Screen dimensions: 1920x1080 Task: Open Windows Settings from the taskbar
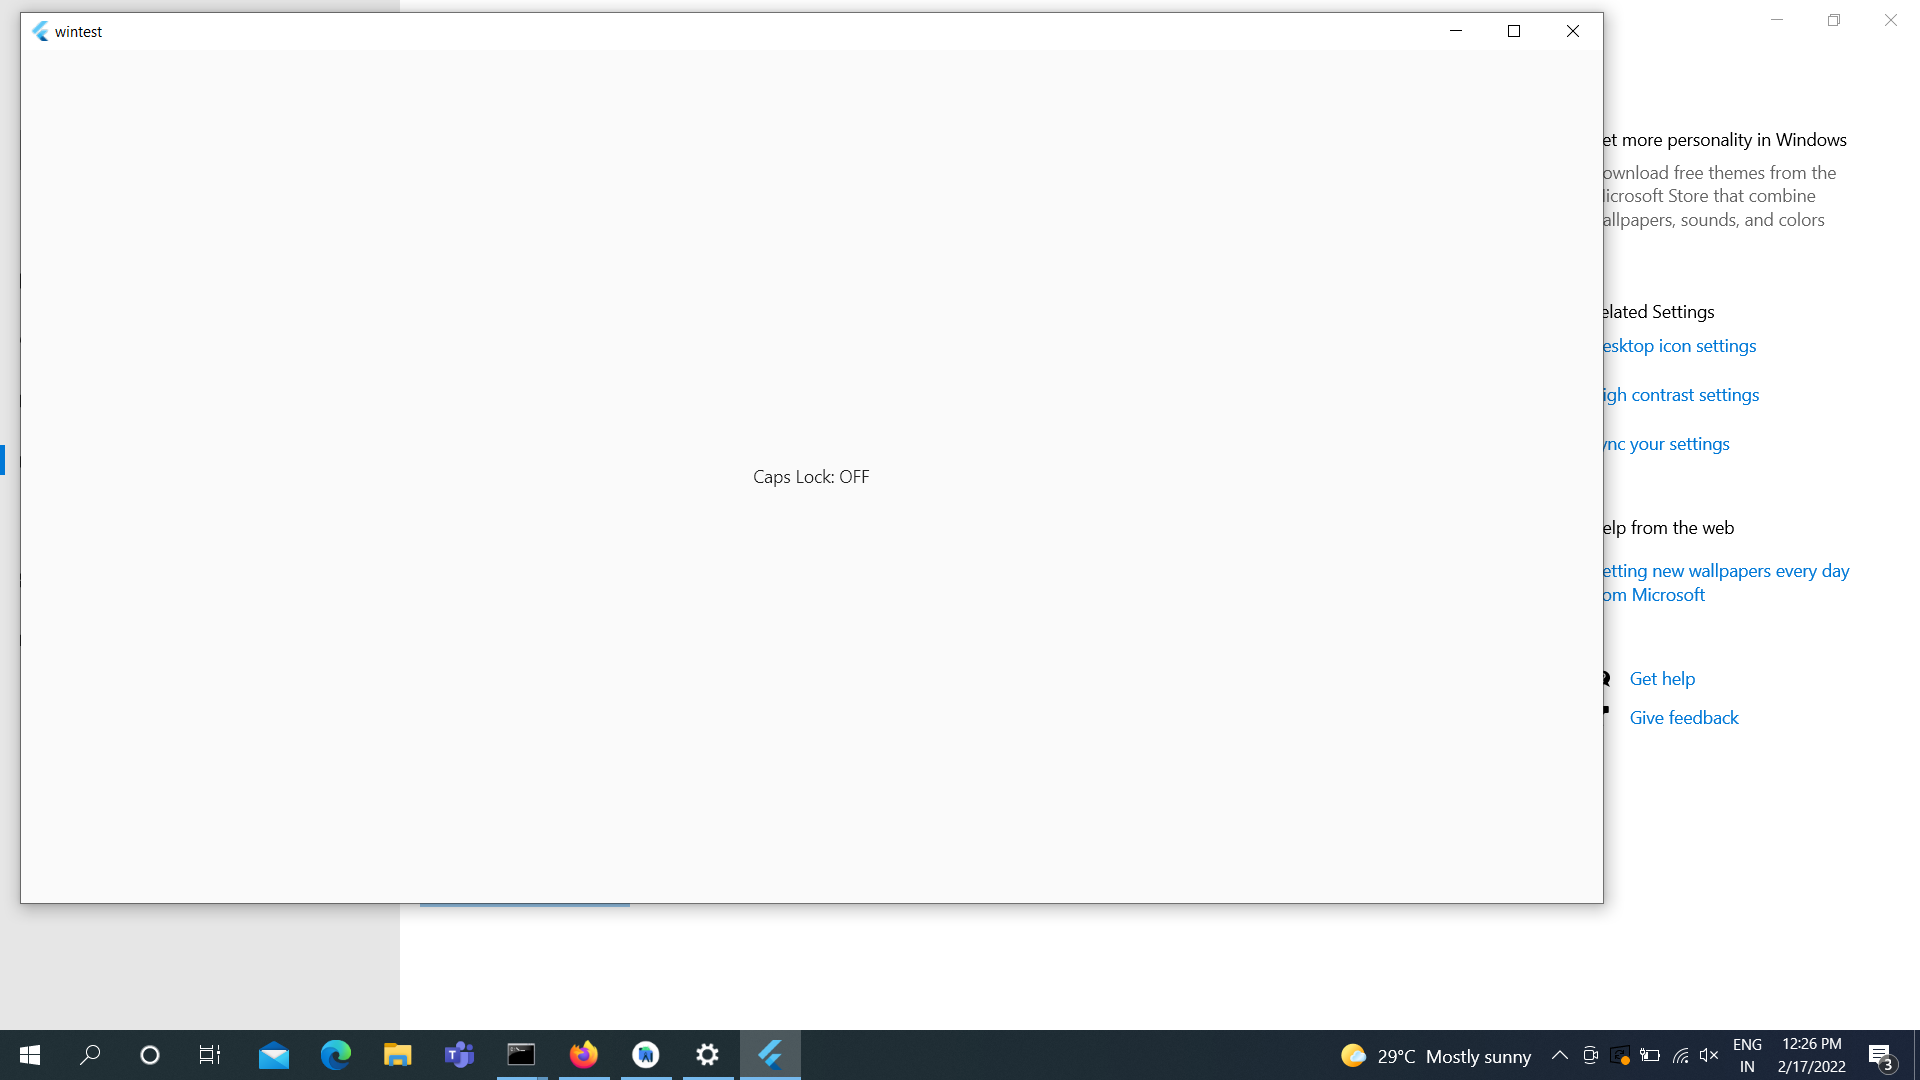(x=707, y=1055)
